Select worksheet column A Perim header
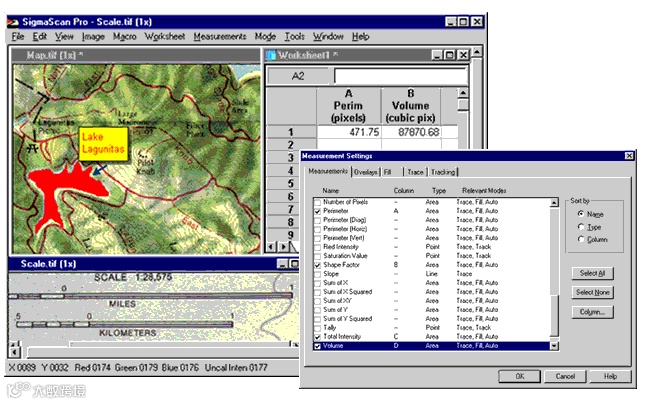648x404 pixels. tap(348, 106)
